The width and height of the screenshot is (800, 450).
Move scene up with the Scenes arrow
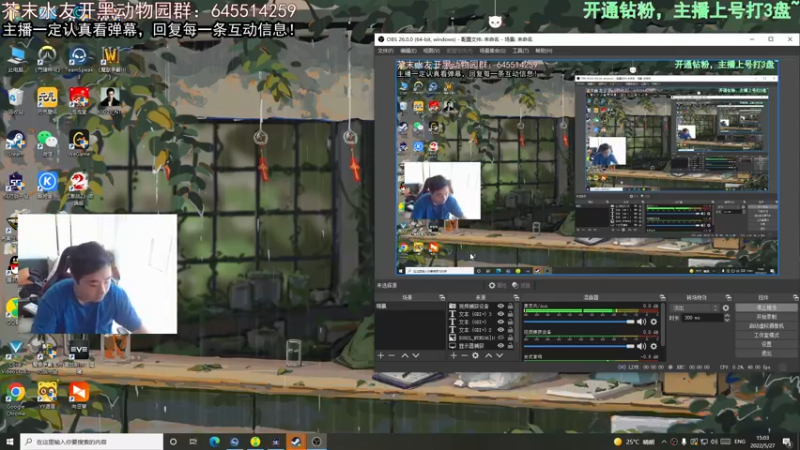[x=405, y=356]
